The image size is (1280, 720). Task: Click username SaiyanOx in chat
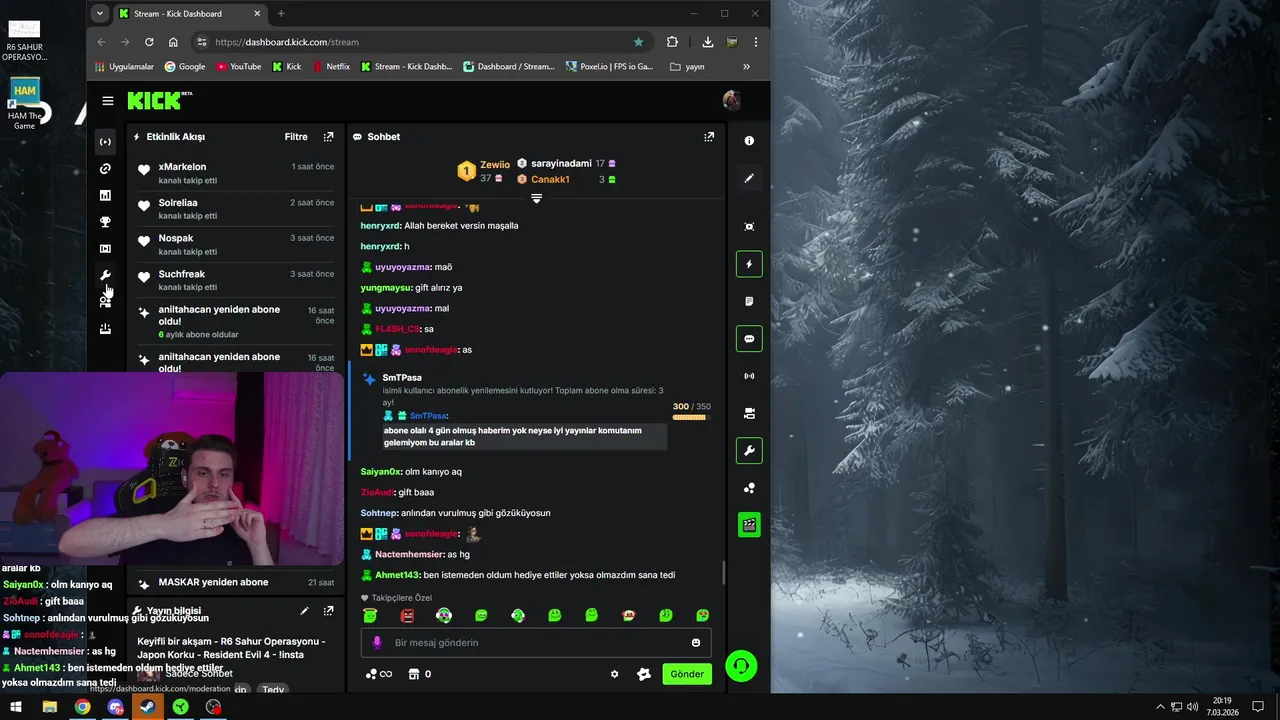(380, 471)
